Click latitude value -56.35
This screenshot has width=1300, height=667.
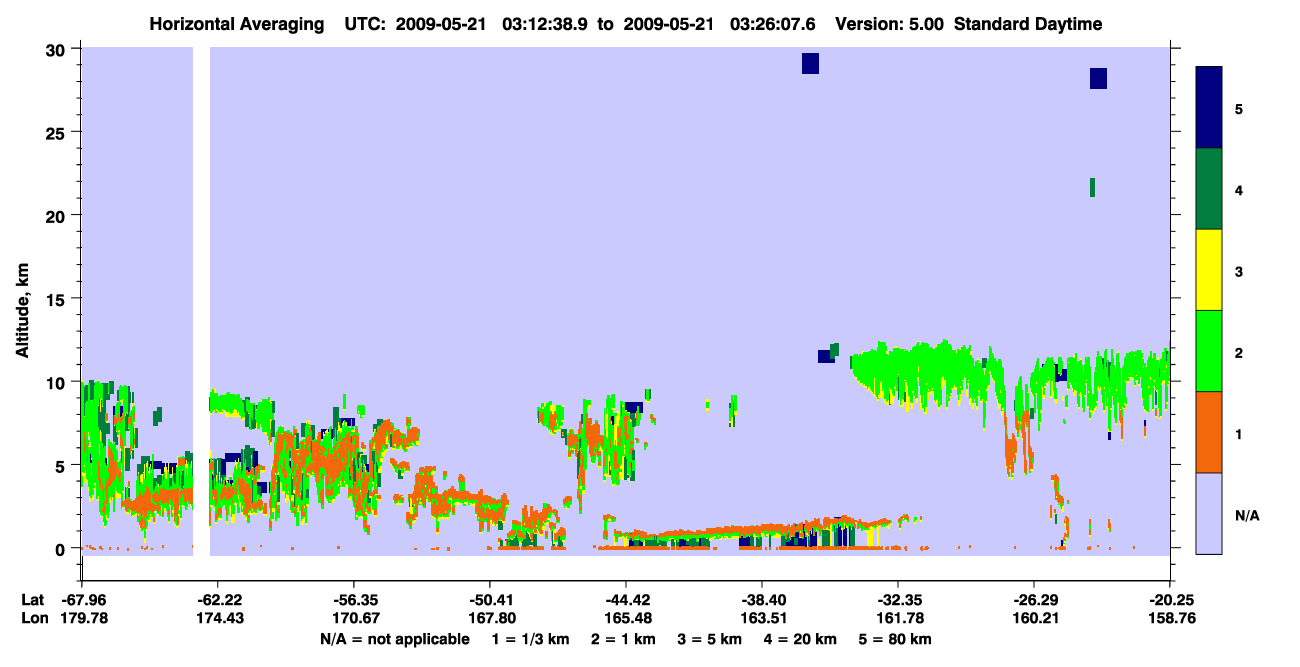[354, 599]
